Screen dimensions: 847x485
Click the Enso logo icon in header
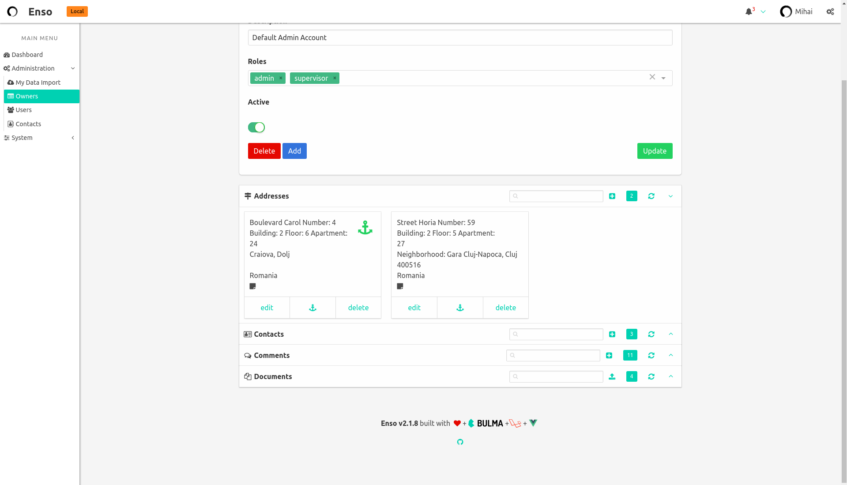tap(12, 11)
